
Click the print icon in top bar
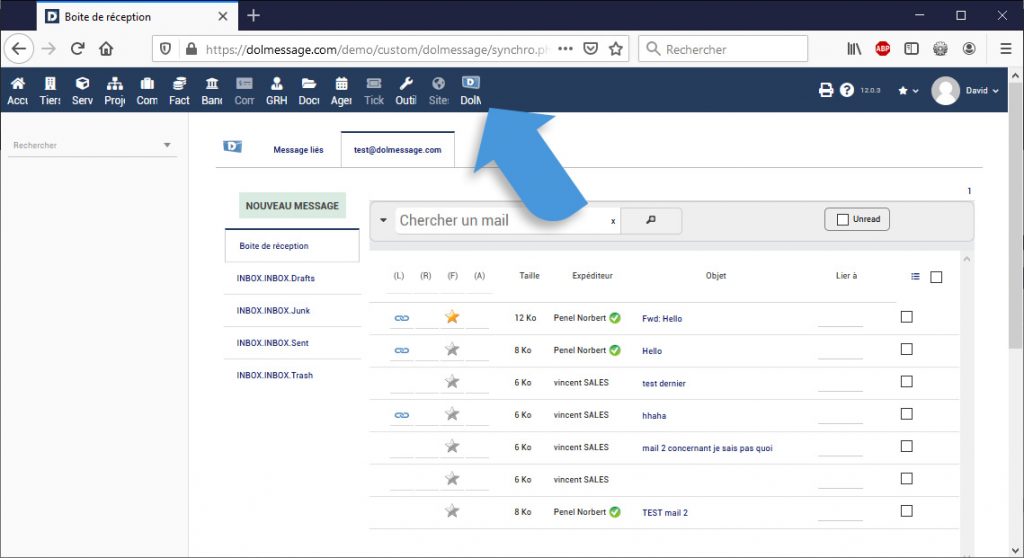pos(826,90)
